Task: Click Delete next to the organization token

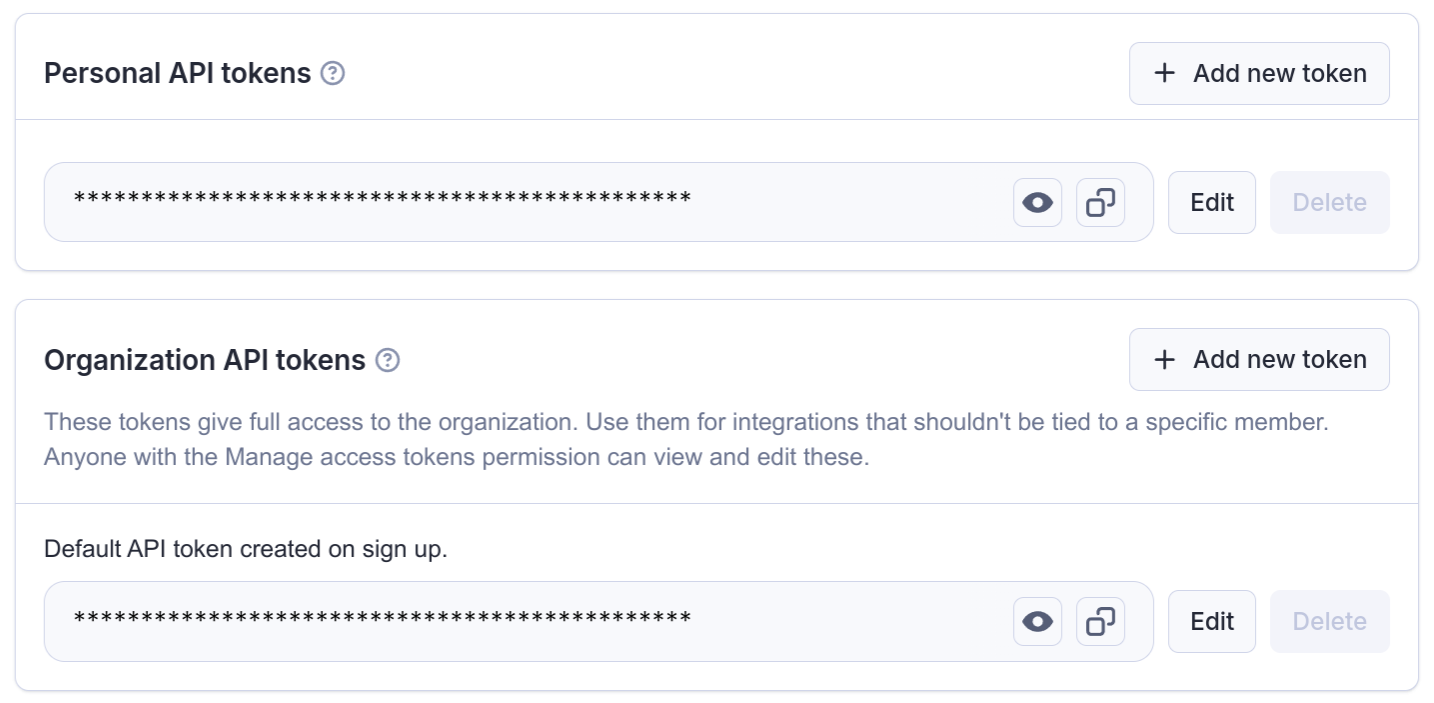Action: [x=1329, y=621]
